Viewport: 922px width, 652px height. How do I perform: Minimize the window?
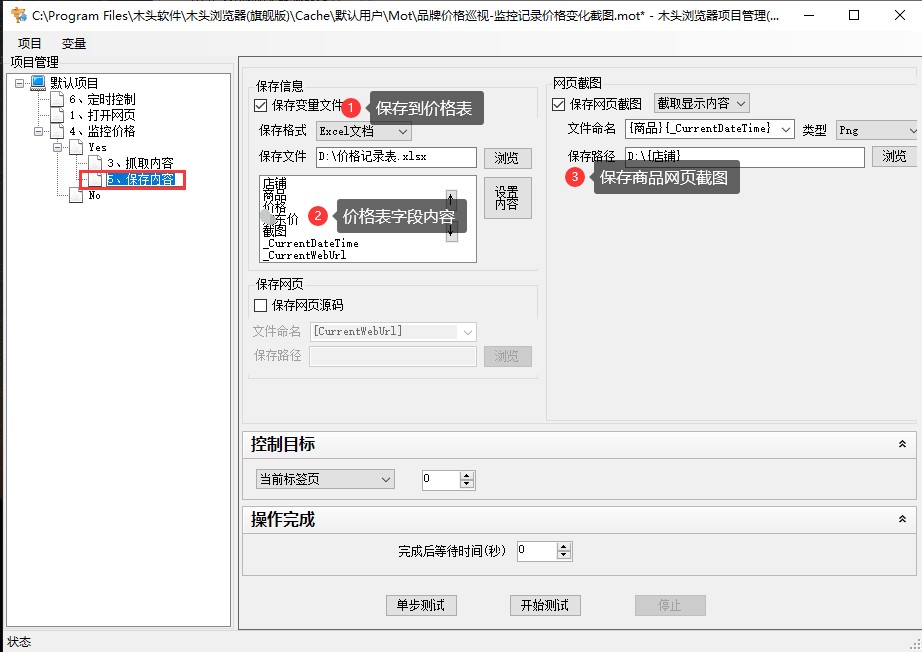click(809, 15)
